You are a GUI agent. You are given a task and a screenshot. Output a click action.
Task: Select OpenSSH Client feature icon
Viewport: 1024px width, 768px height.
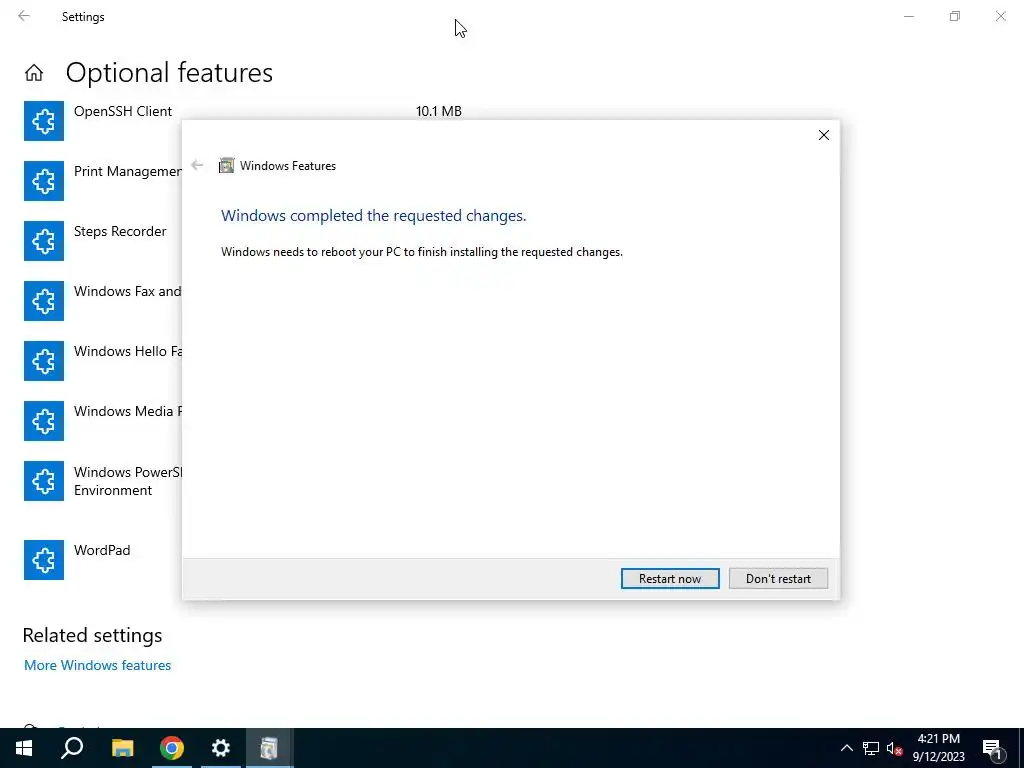pos(44,121)
